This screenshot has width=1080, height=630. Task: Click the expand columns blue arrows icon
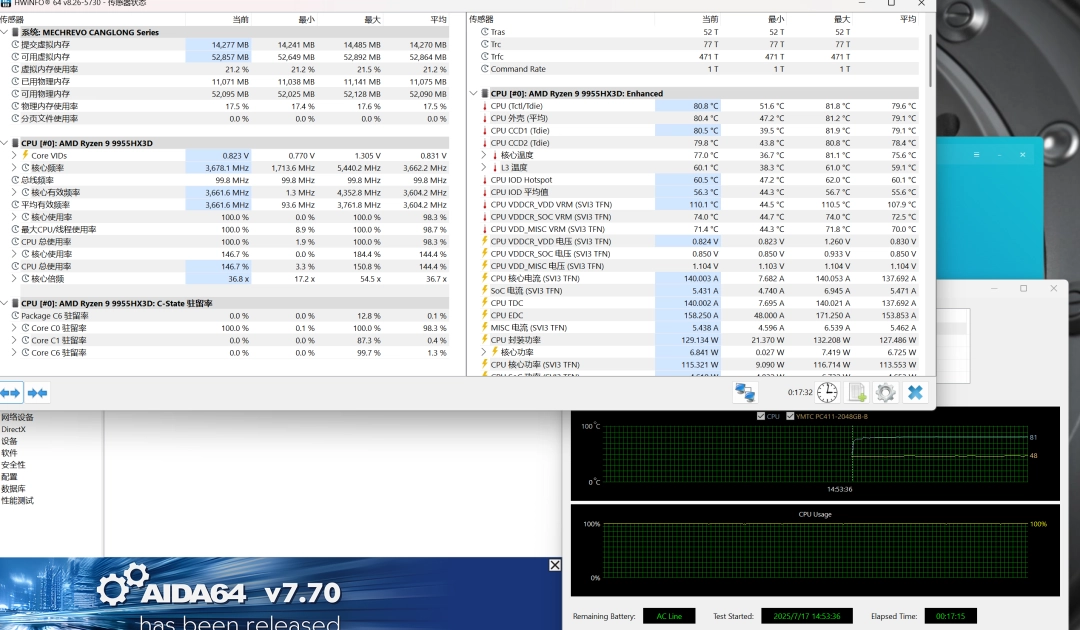11,392
